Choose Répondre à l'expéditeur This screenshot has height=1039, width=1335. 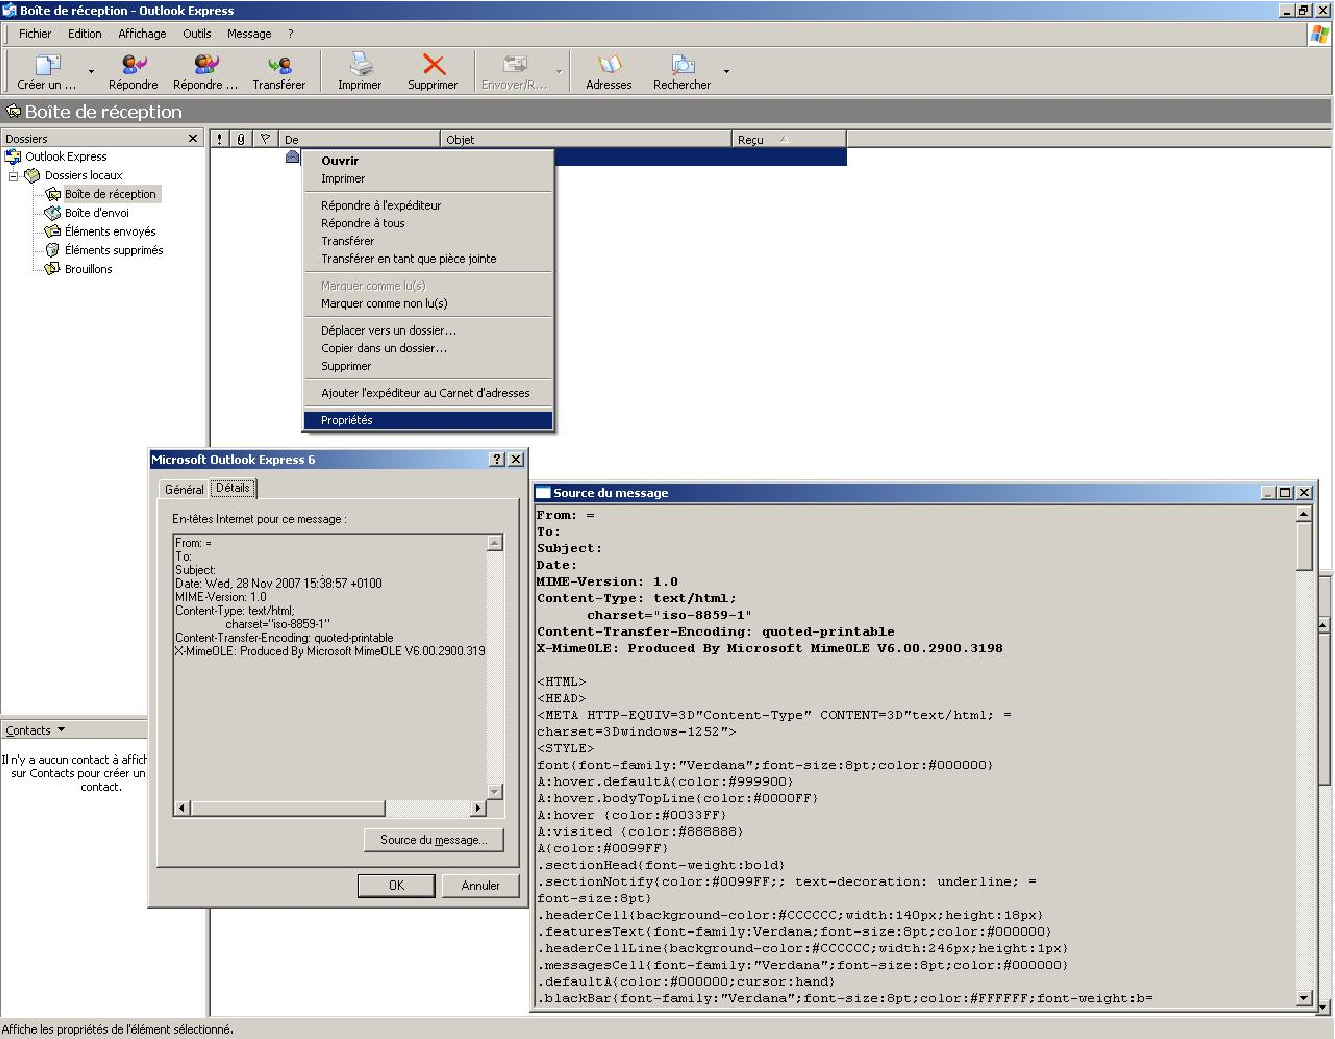click(427, 205)
